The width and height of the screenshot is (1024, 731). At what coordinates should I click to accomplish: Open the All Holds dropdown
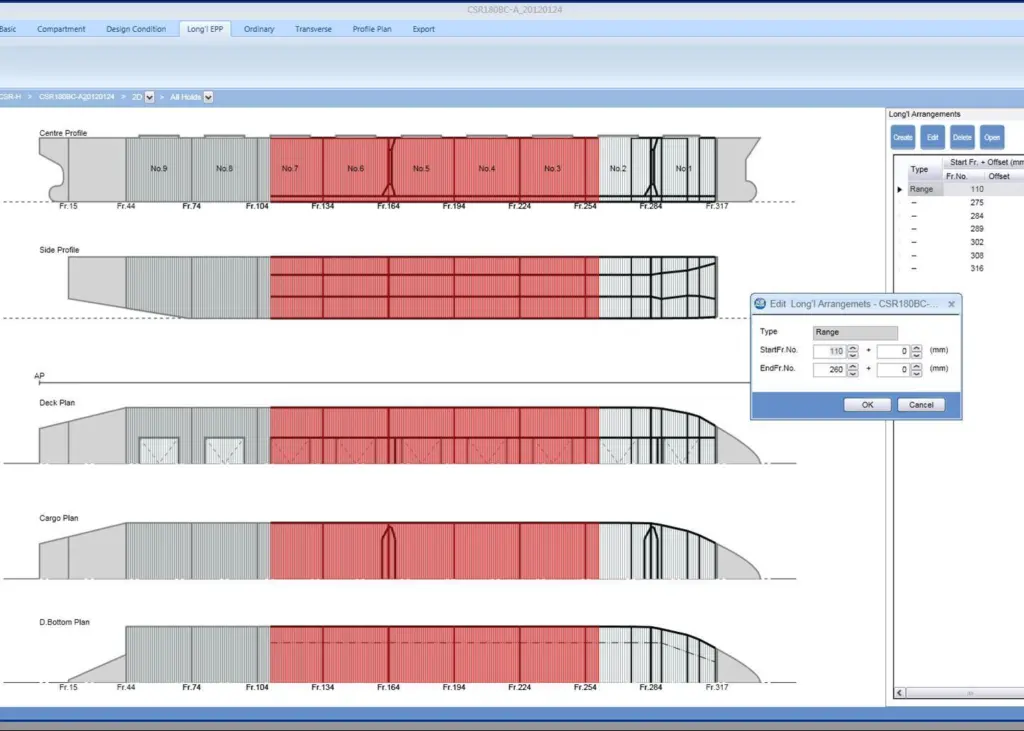[x=208, y=97]
